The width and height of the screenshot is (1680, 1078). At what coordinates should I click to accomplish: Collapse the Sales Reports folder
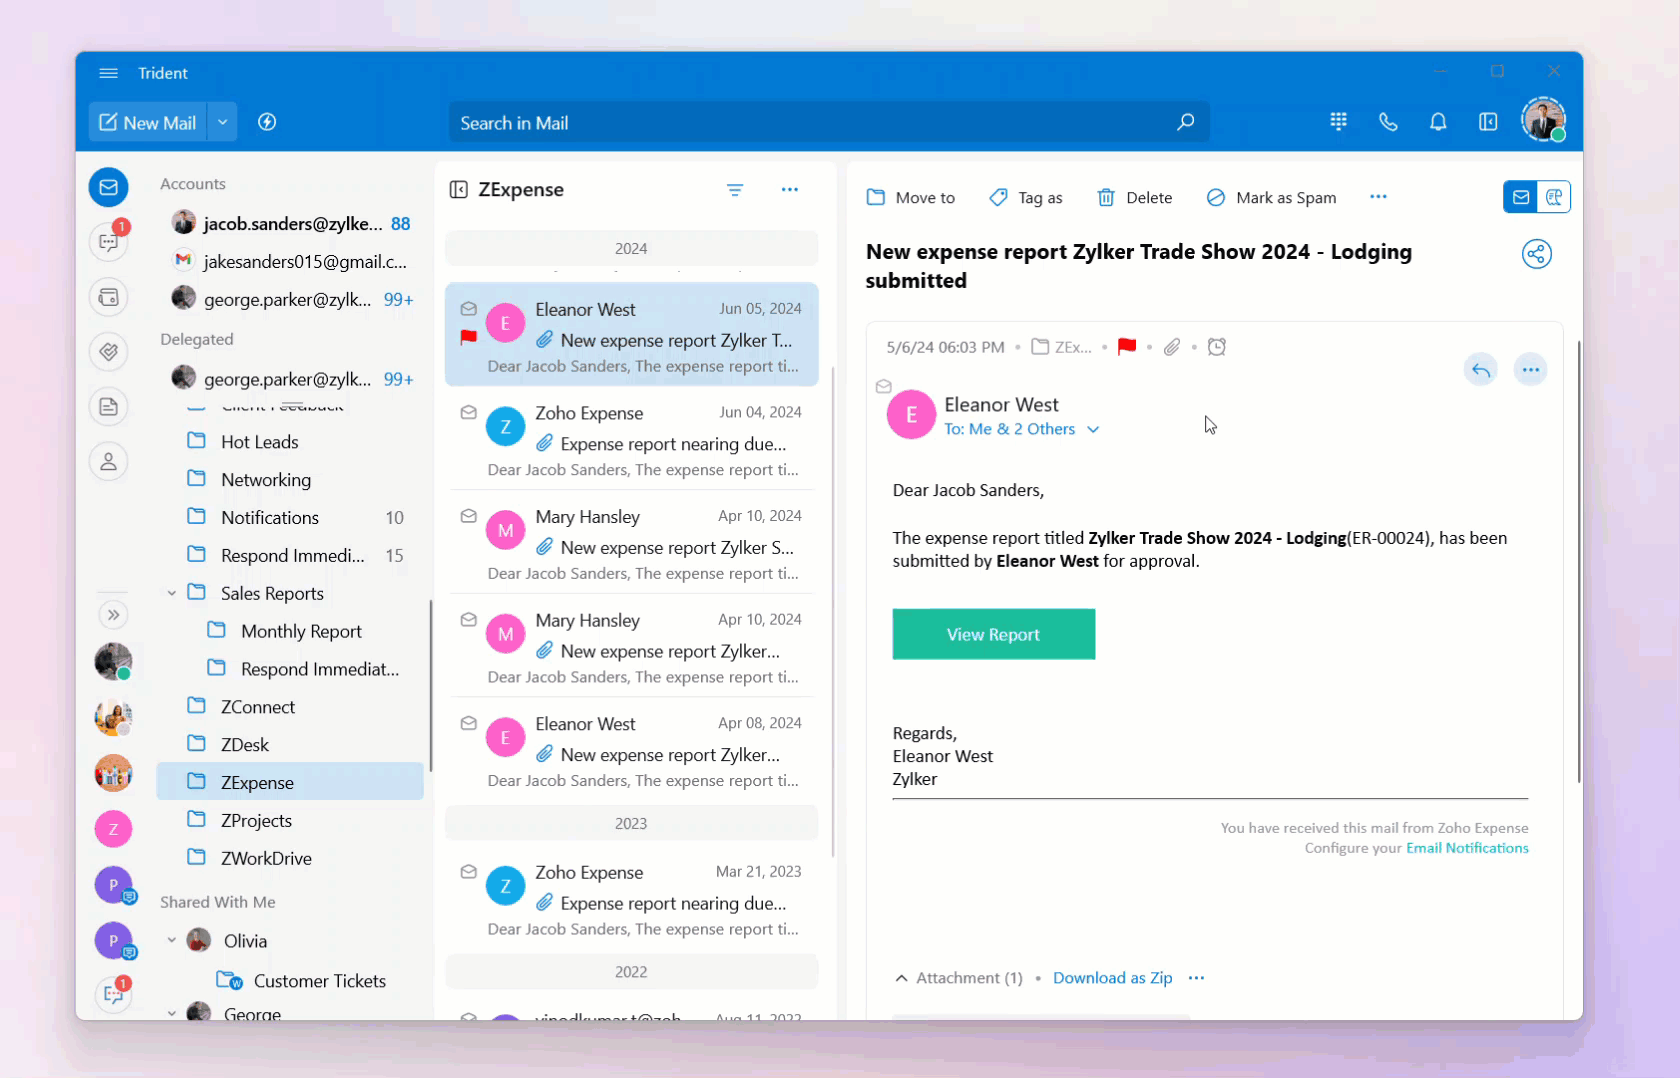pyautogui.click(x=172, y=594)
